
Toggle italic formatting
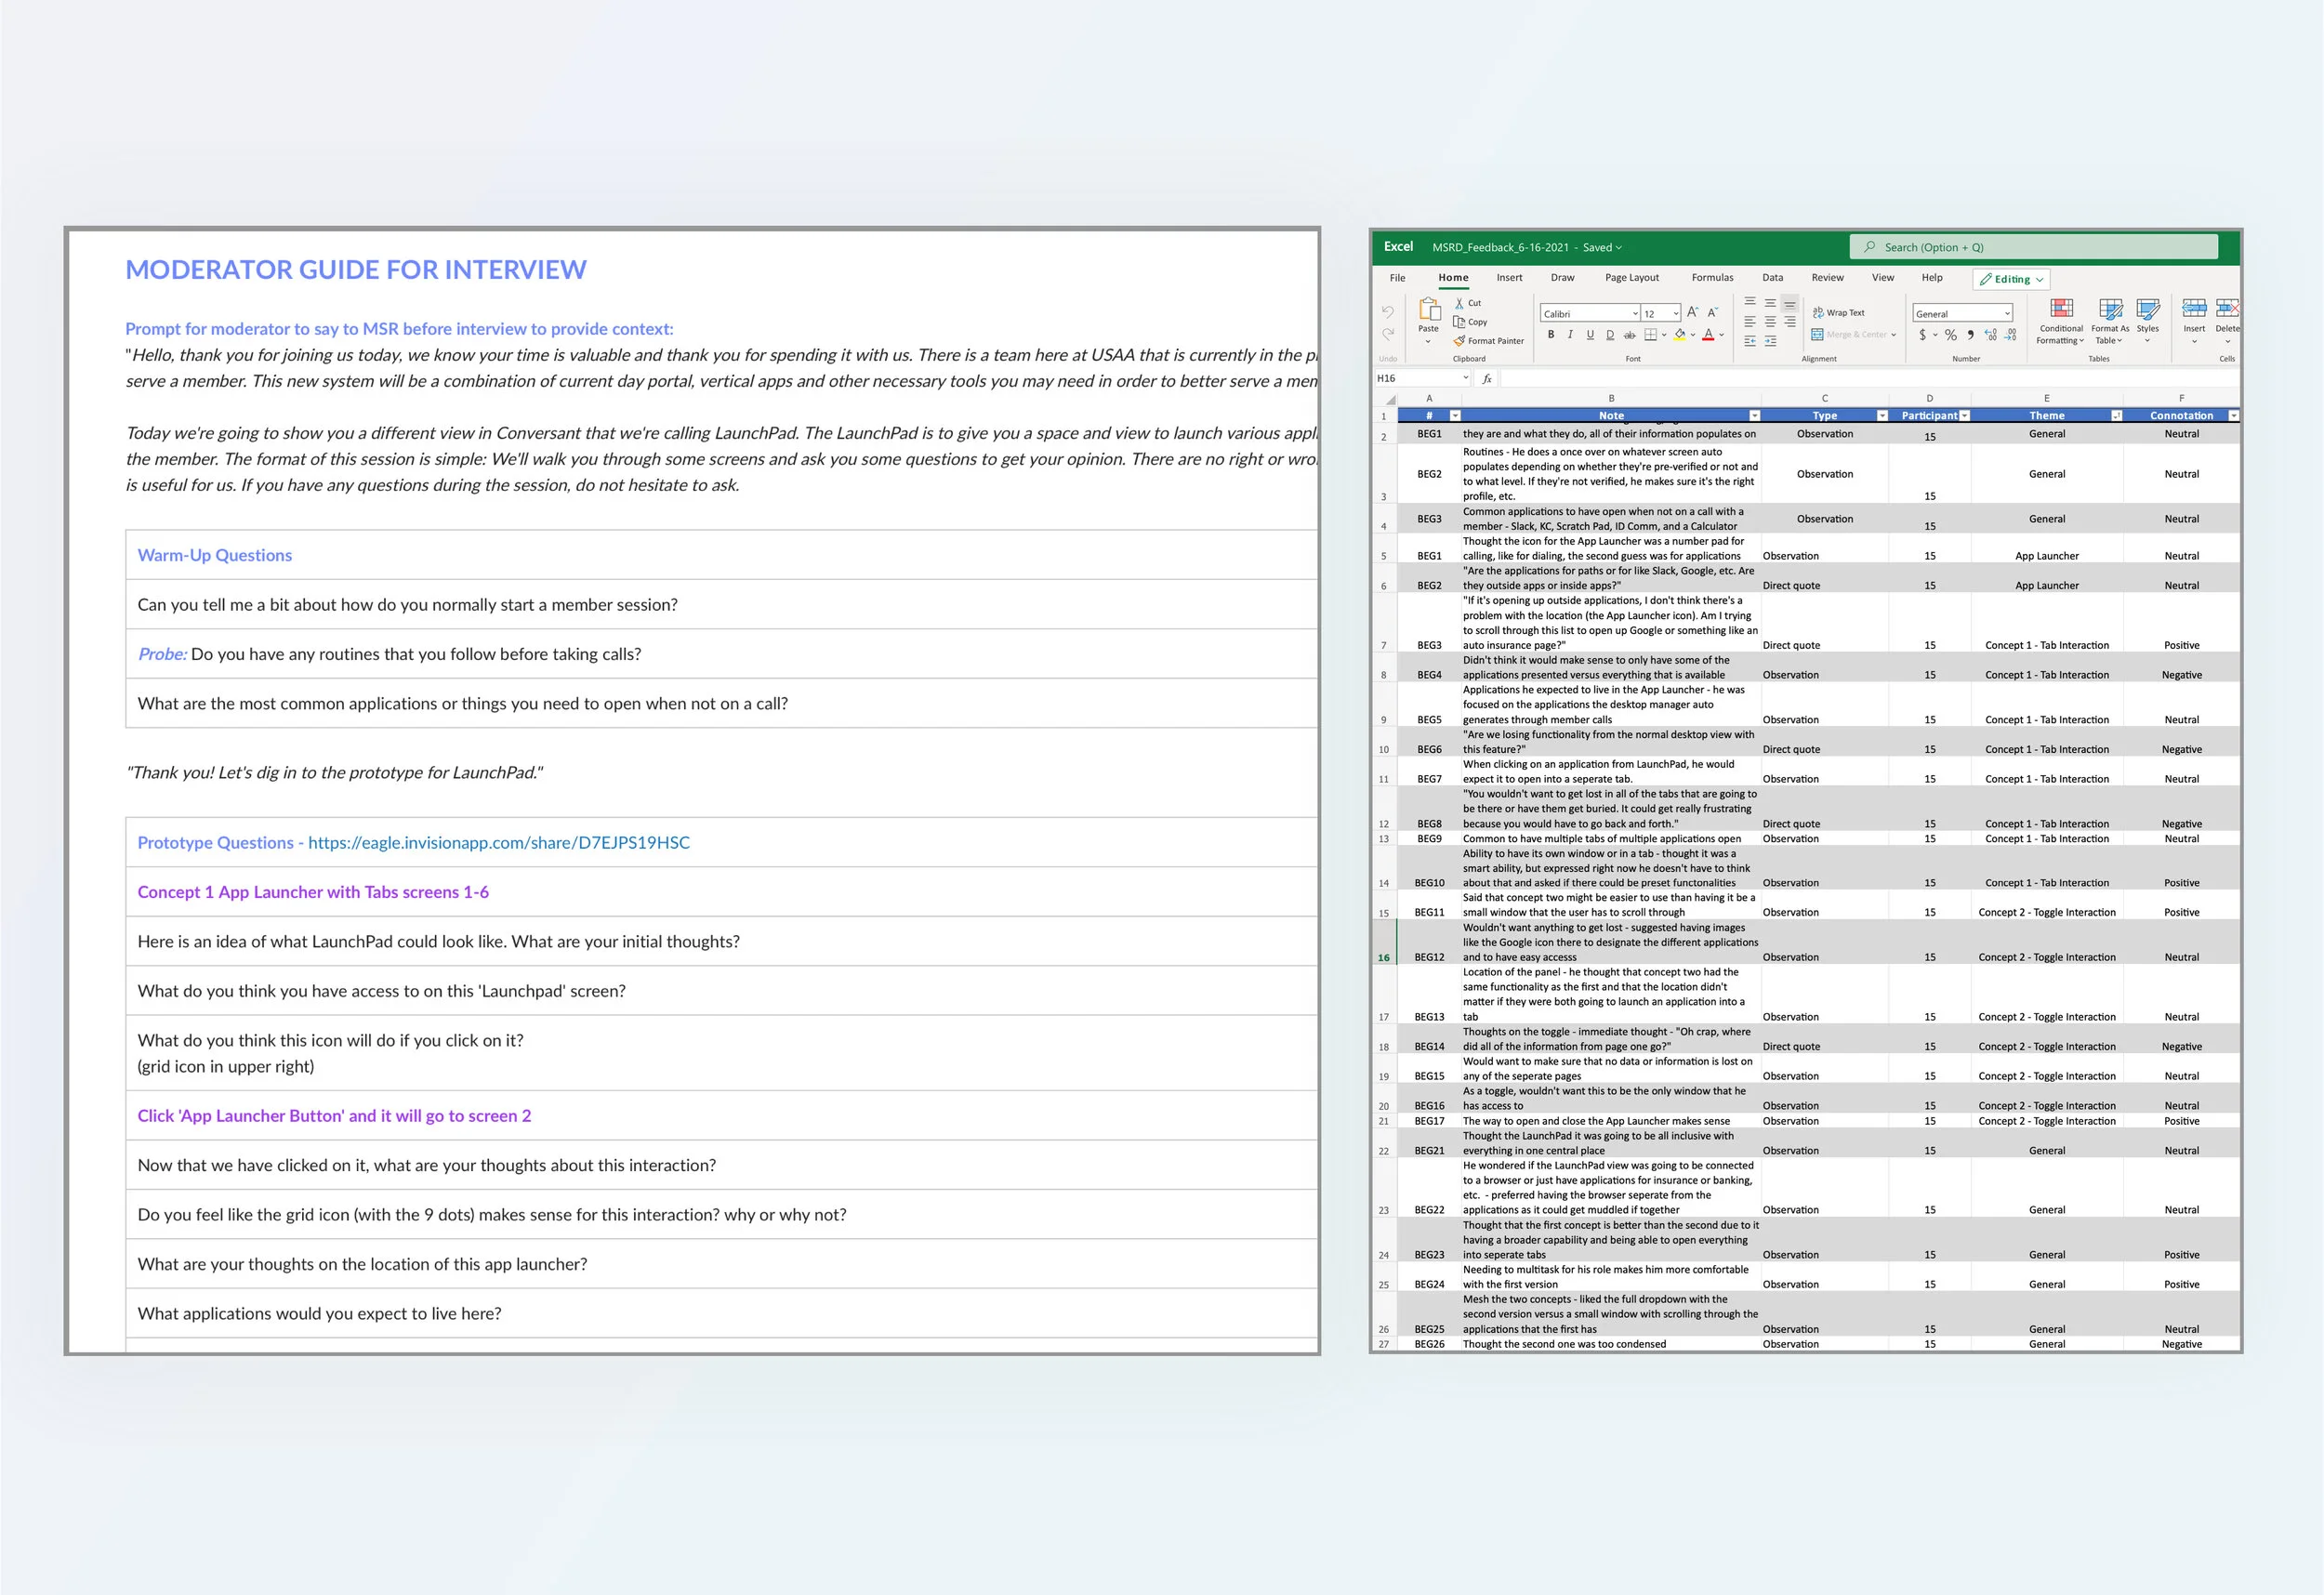point(1570,335)
